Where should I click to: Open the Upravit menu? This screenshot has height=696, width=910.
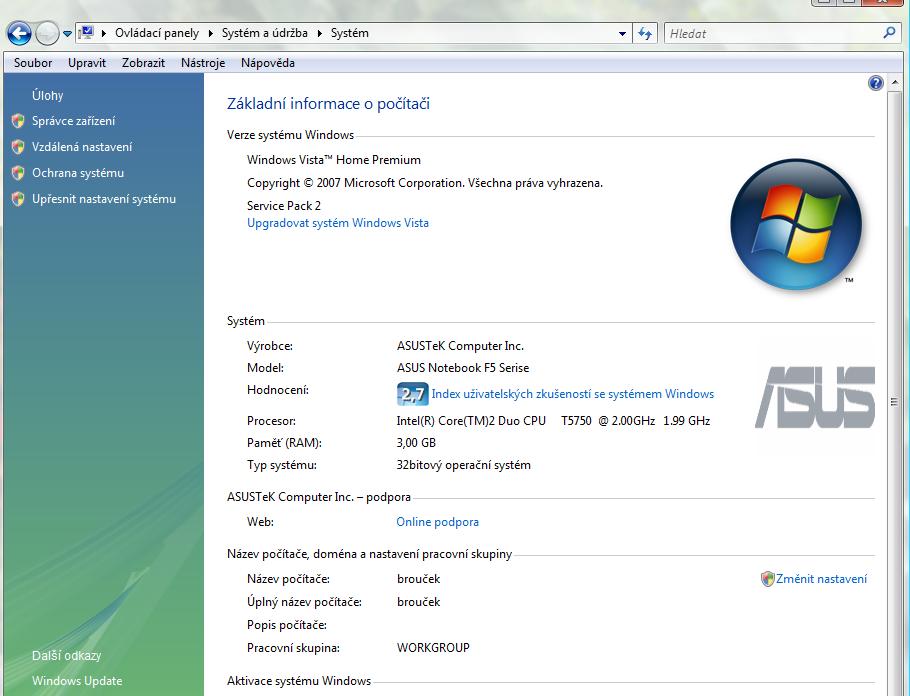tap(87, 63)
